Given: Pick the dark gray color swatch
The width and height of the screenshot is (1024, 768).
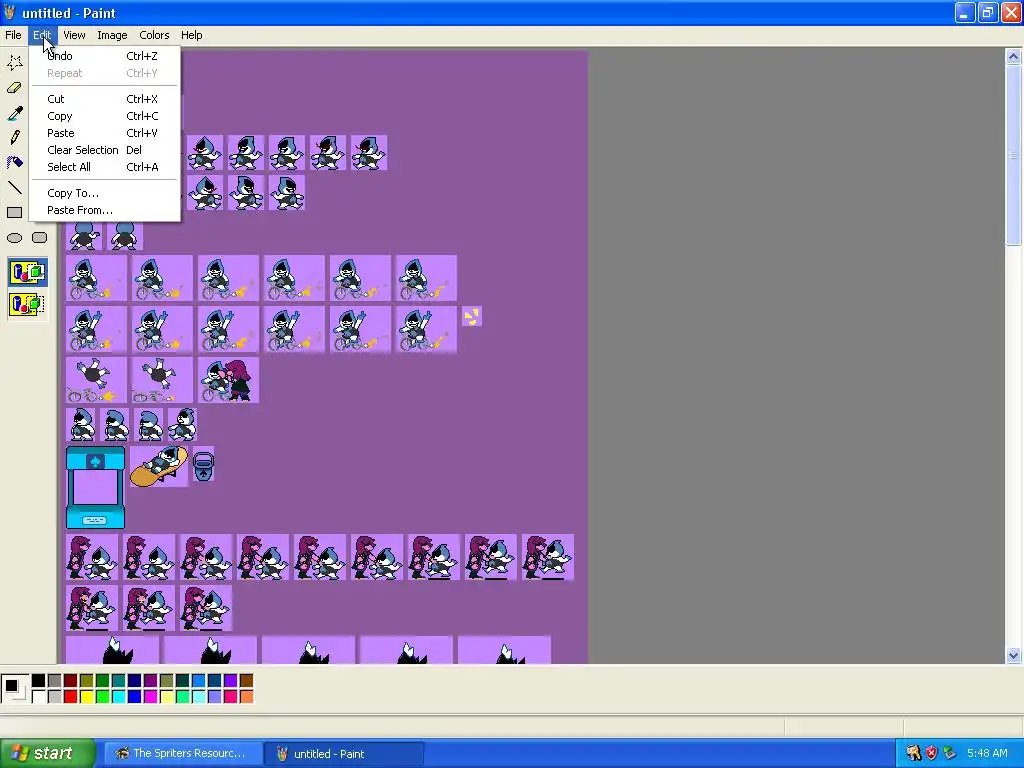Looking at the screenshot, I should 54,681.
